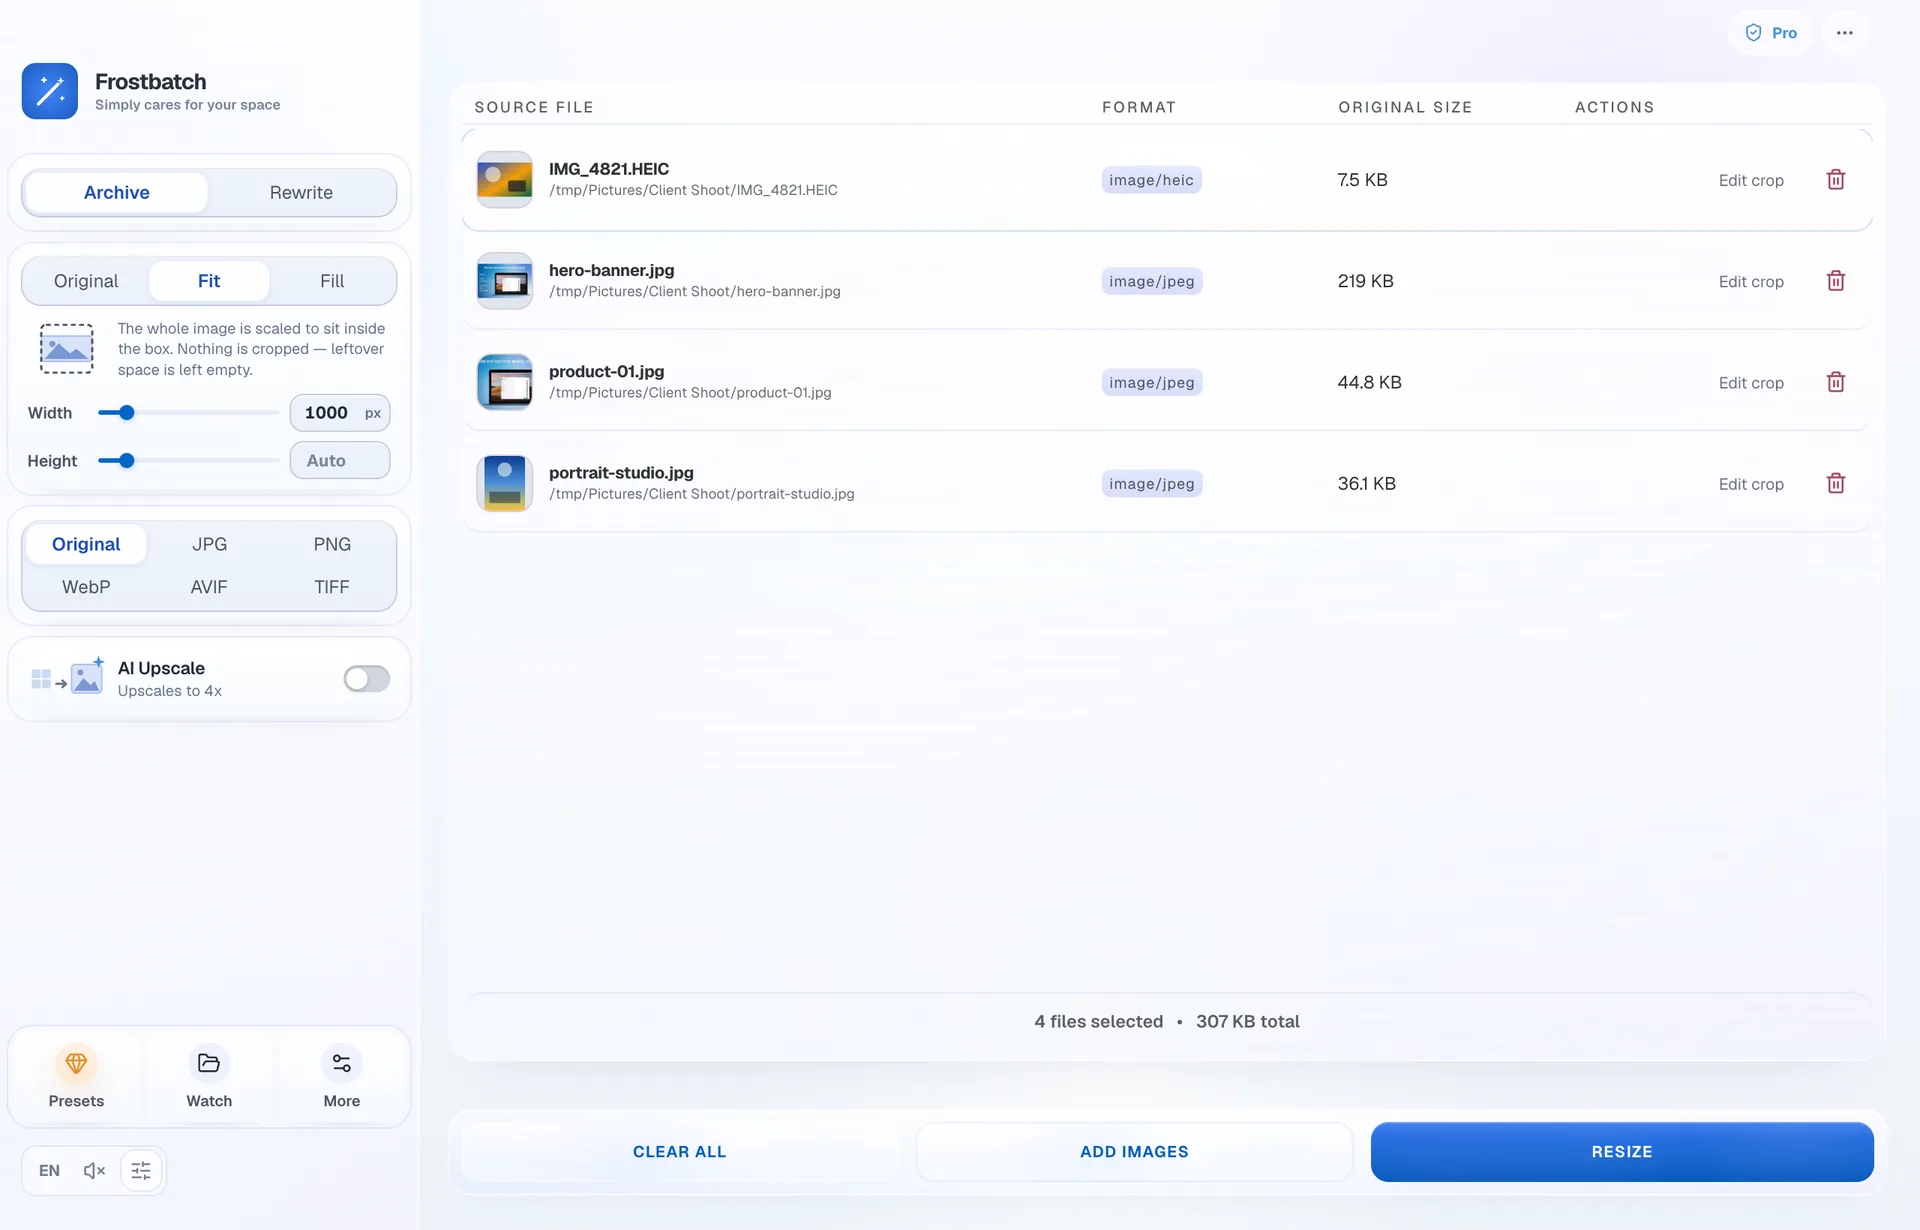
Task: Click the 219 KB size value
Action: coord(1365,281)
